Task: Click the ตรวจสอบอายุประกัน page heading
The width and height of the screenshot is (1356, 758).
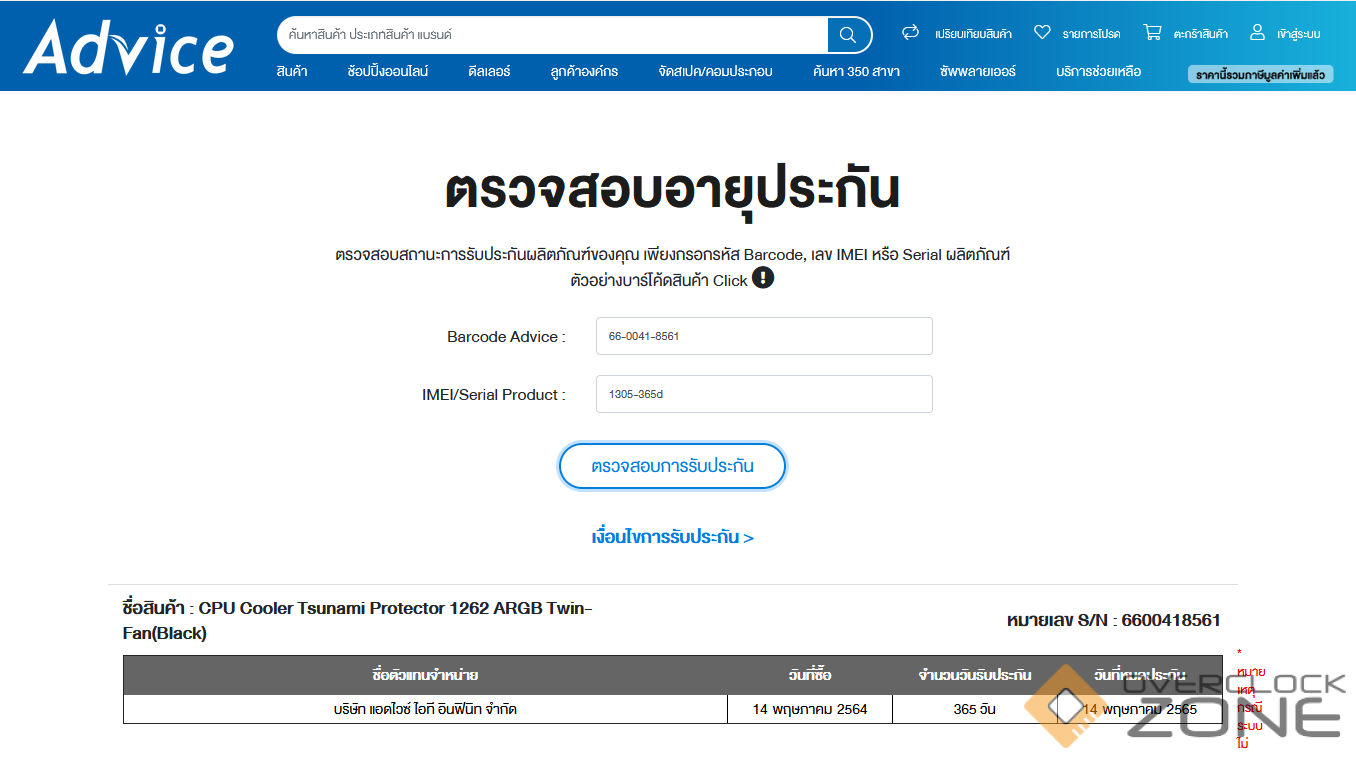Action: (x=672, y=190)
